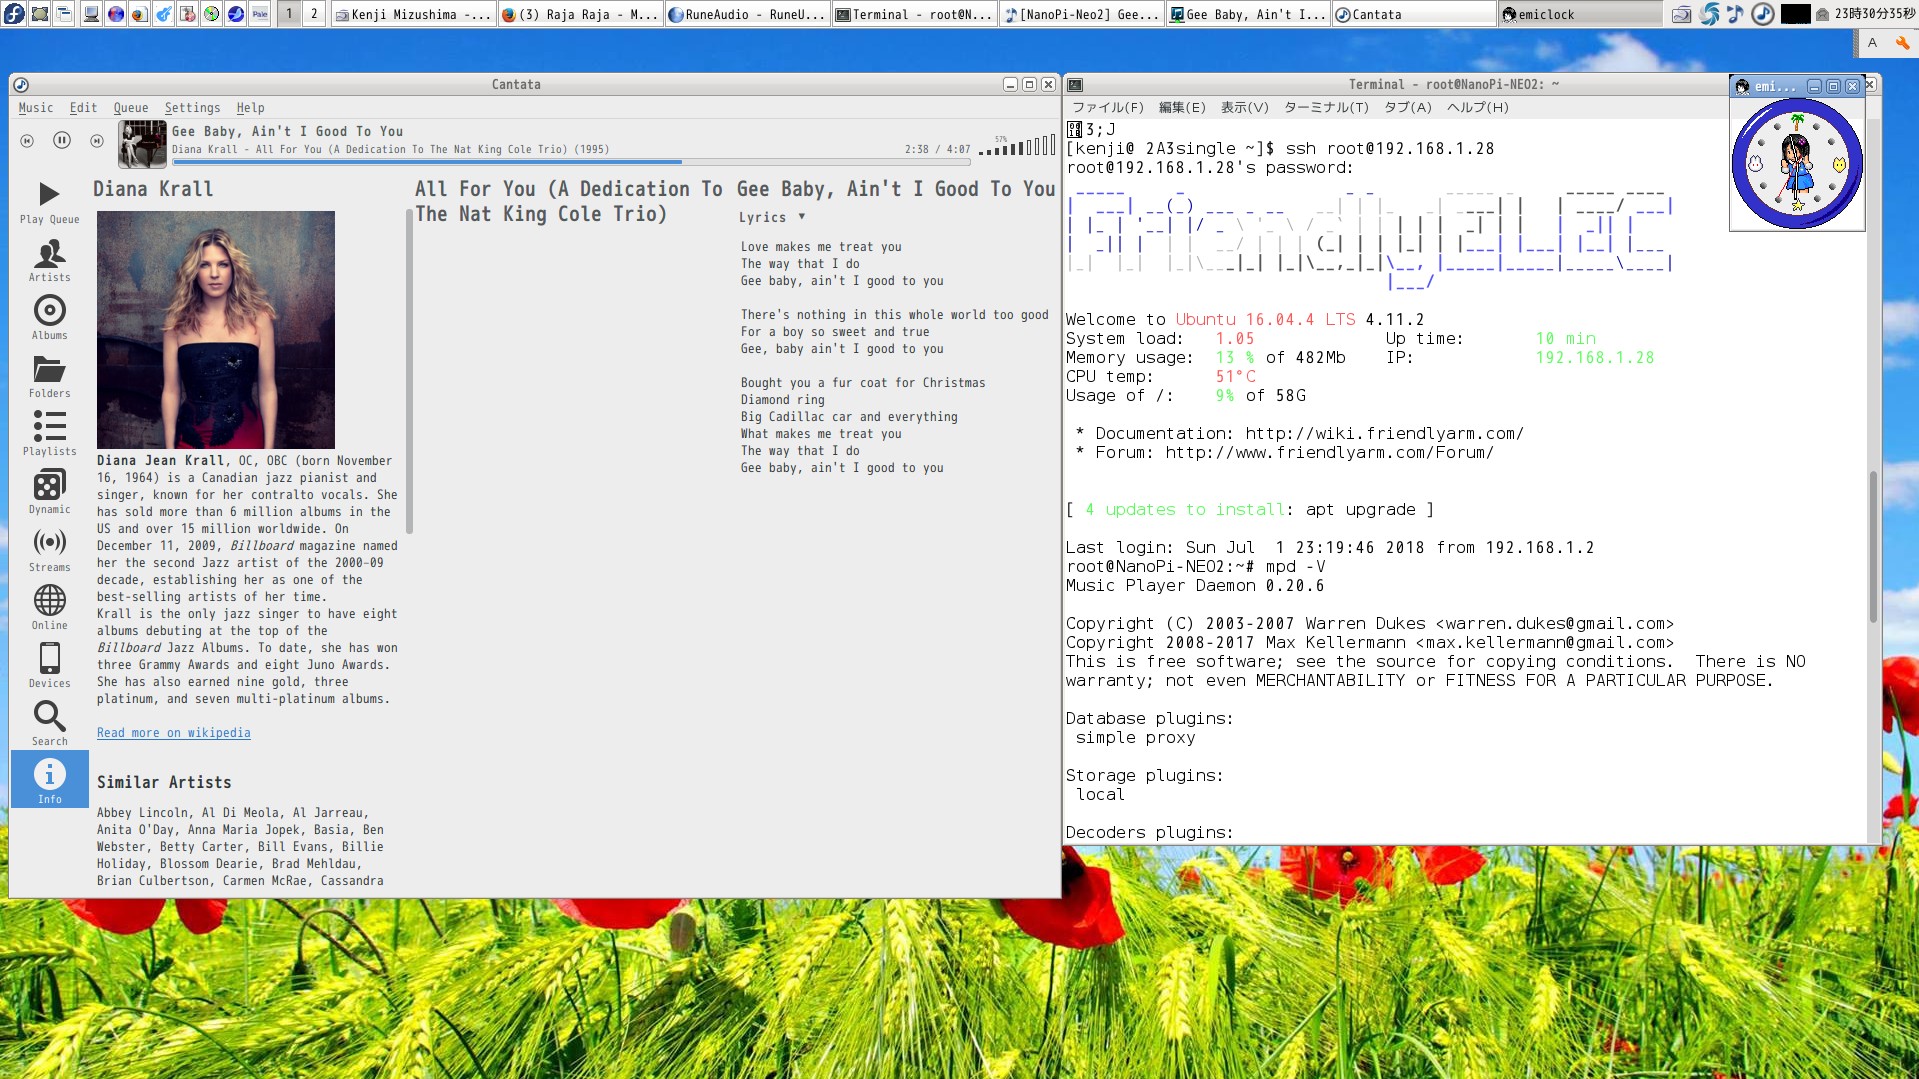Switch to the Albums view

(49, 318)
